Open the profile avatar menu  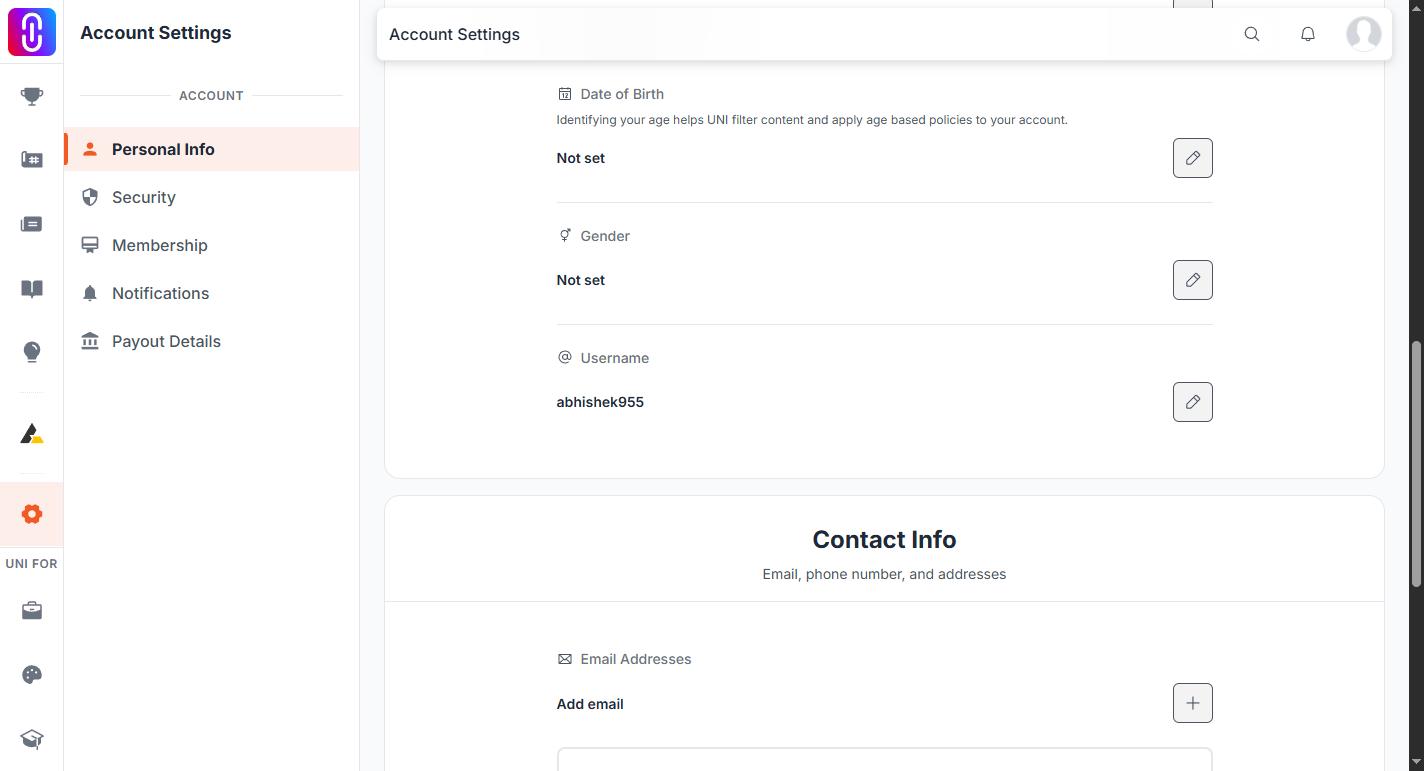pyautogui.click(x=1364, y=34)
